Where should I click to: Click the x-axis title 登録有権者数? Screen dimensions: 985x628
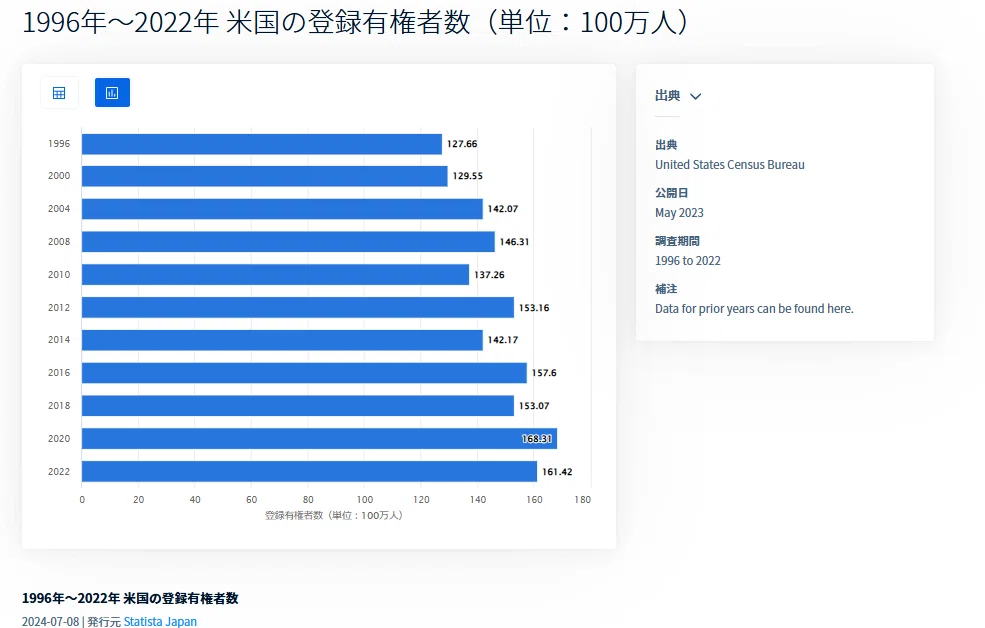point(333,516)
